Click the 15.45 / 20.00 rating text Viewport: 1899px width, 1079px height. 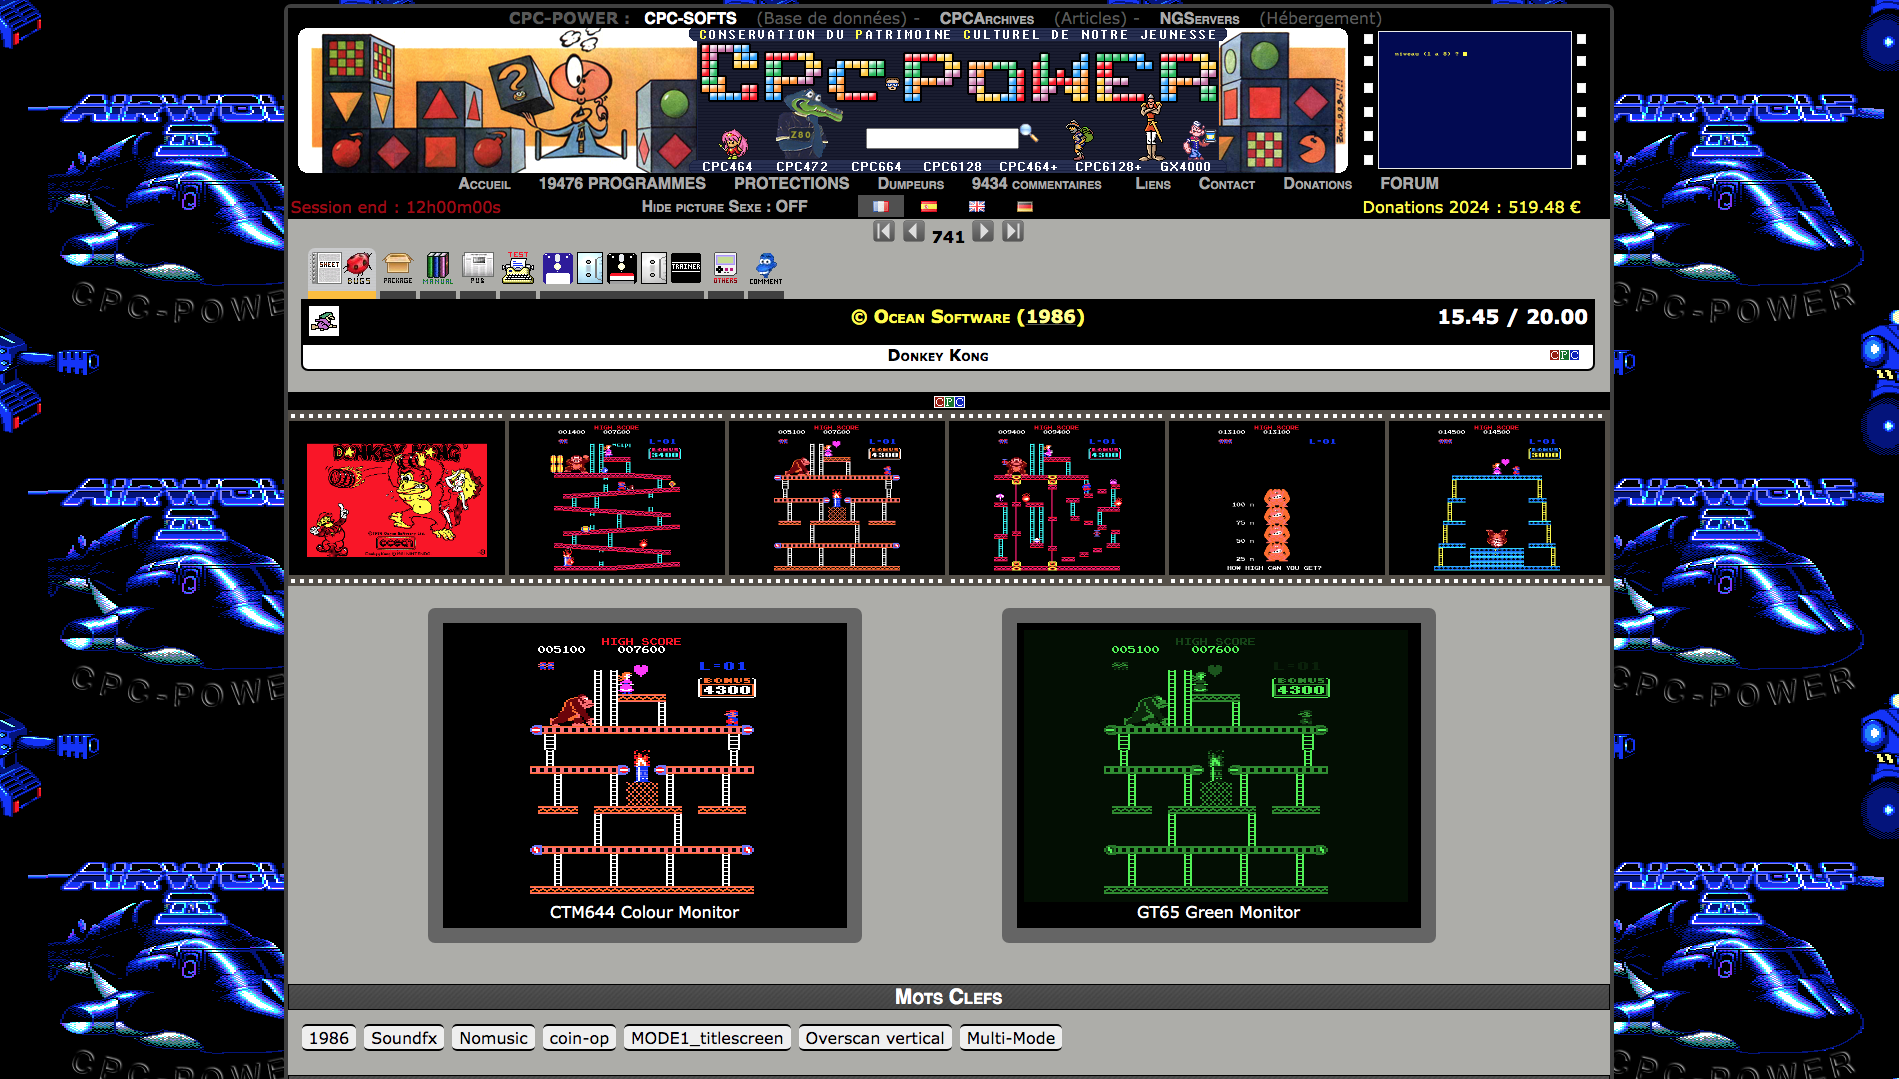tap(1512, 317)
